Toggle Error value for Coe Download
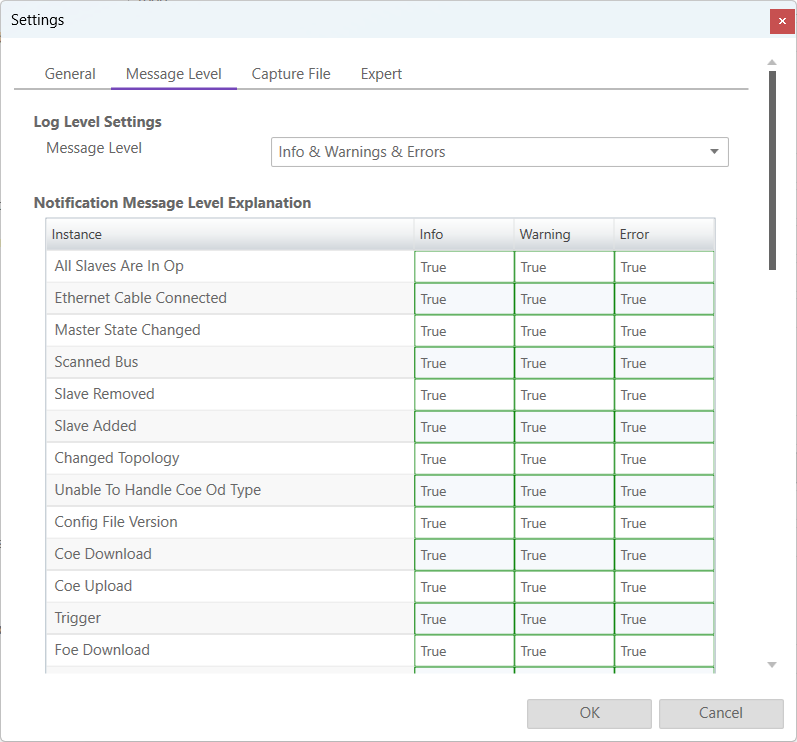Viewport: 797px width, 742px height. point(664,555)
